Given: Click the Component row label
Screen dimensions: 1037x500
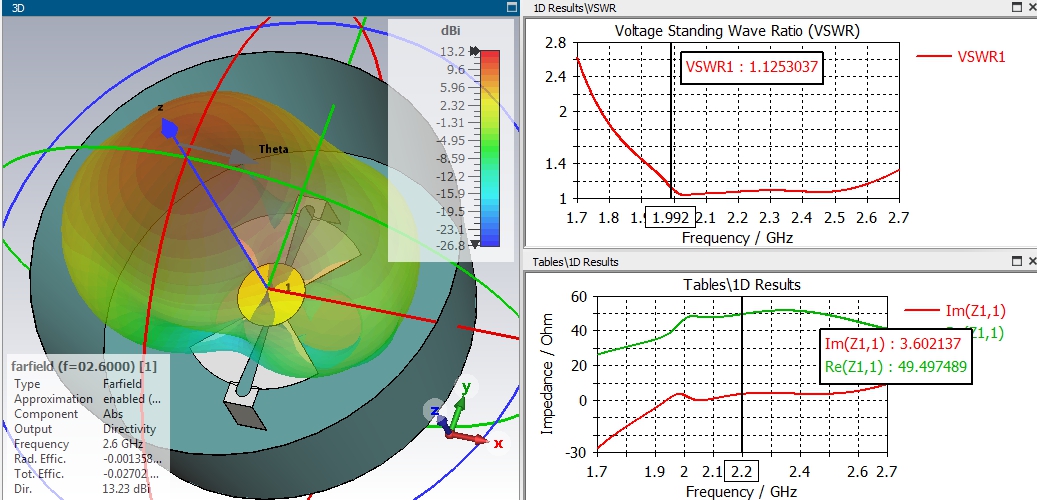Looking at the screenshot, I should coord(46,414).
